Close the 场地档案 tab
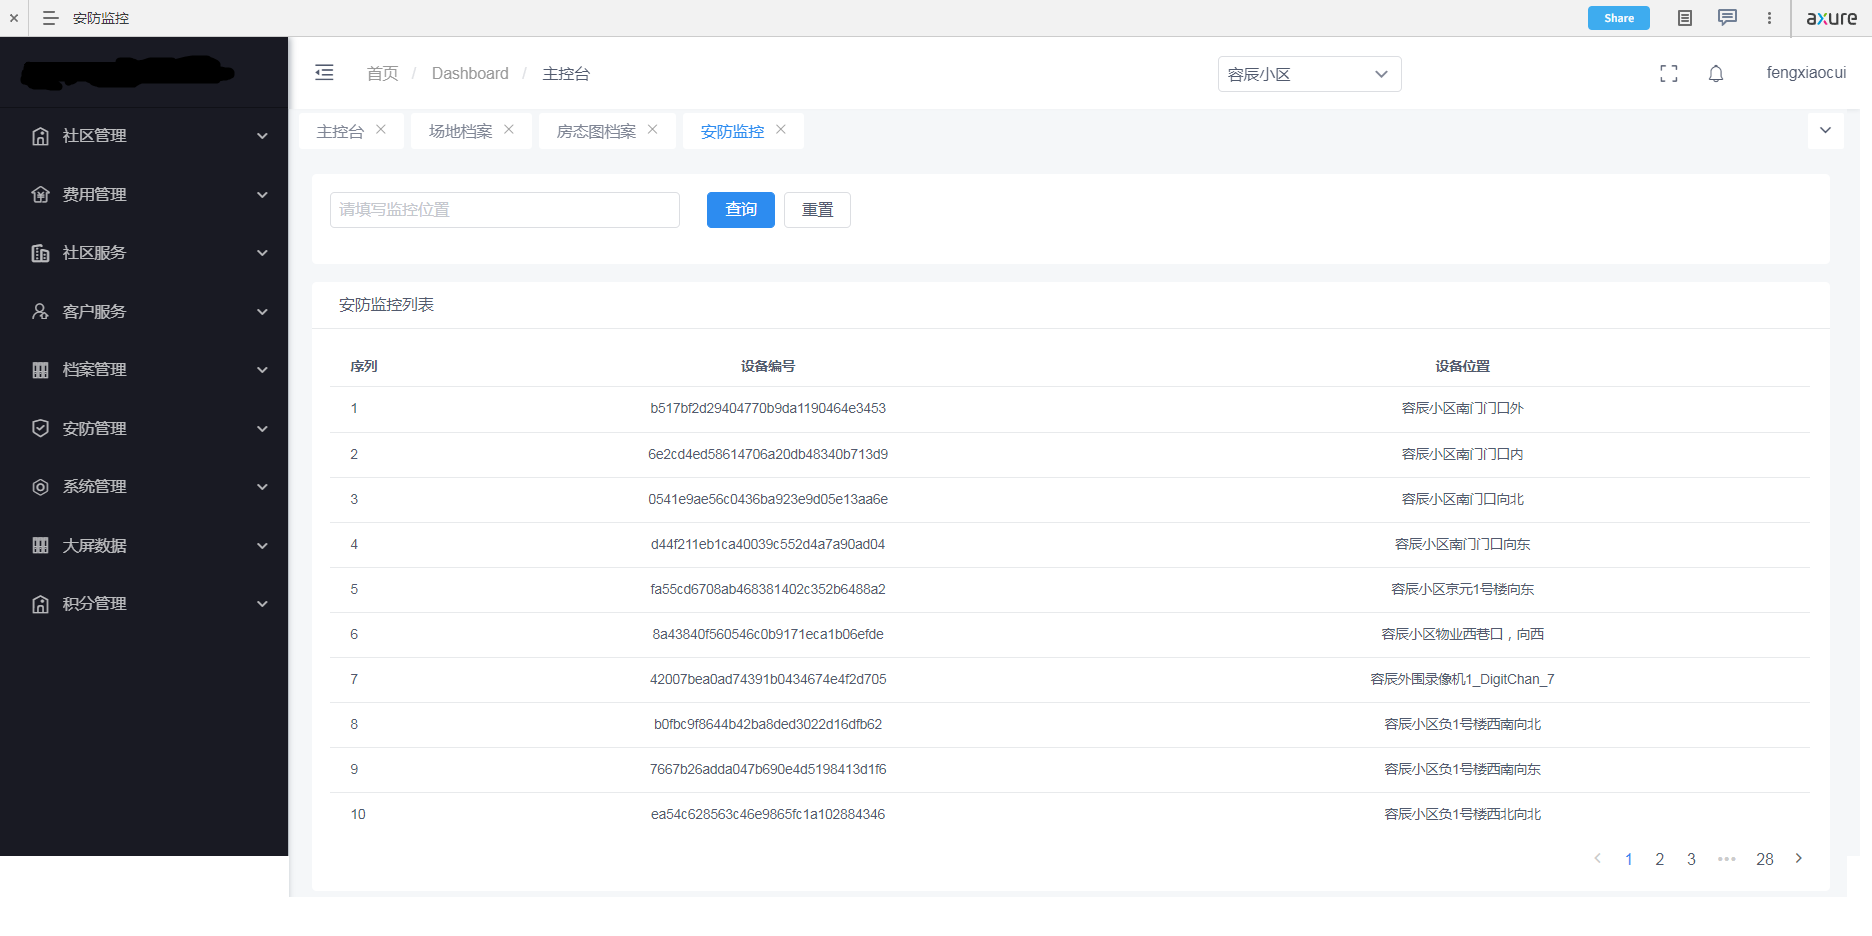Image resolution: width=1872 pixels, height=936 pixels. click(509, 130)
